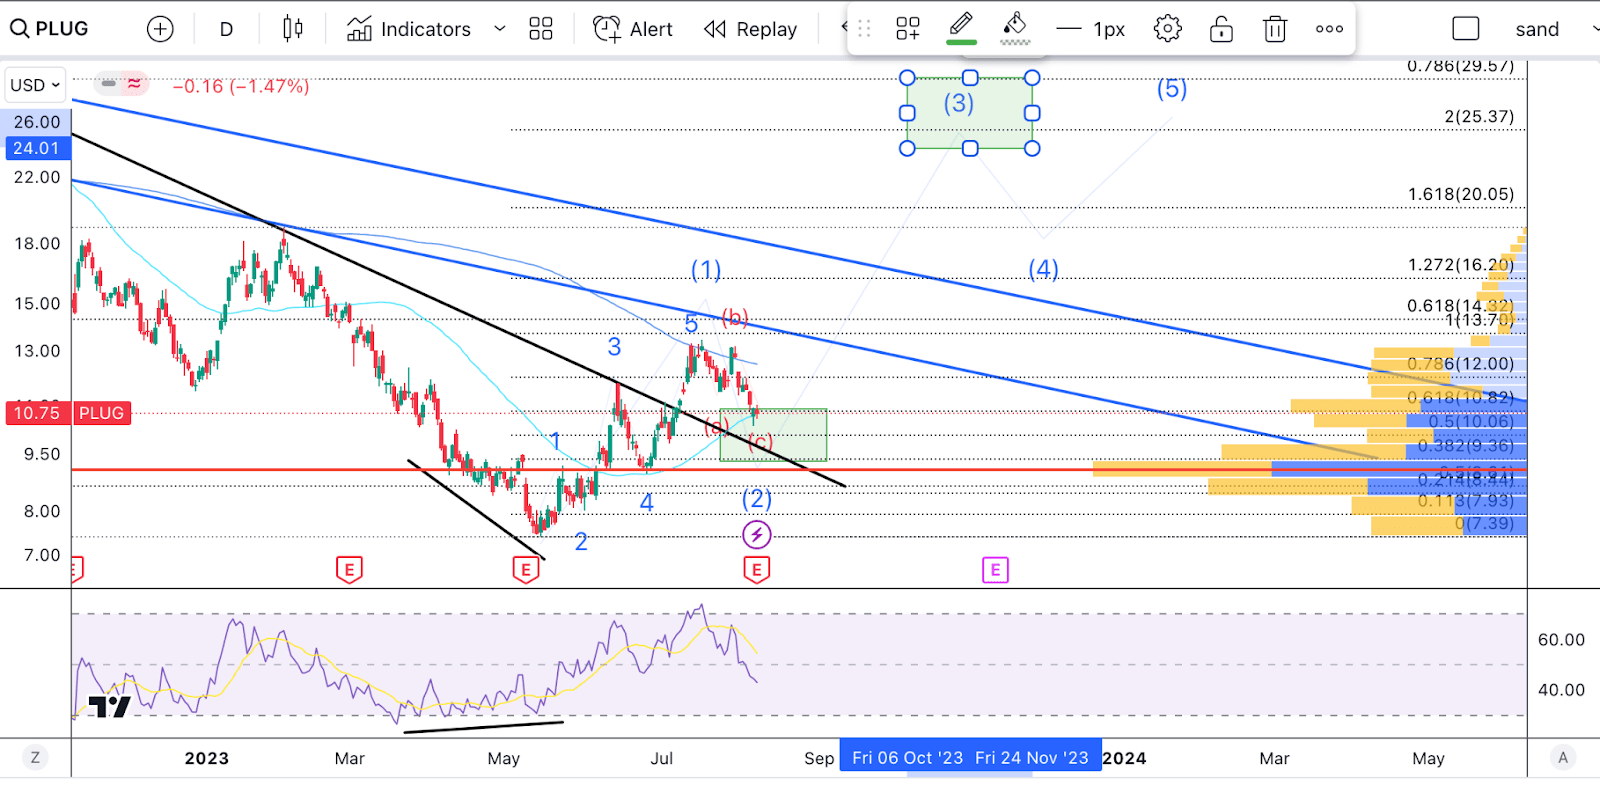Open the line color pencil tool
The image size is (1600, 787).
pyautogui.click(x=962, y=27)
